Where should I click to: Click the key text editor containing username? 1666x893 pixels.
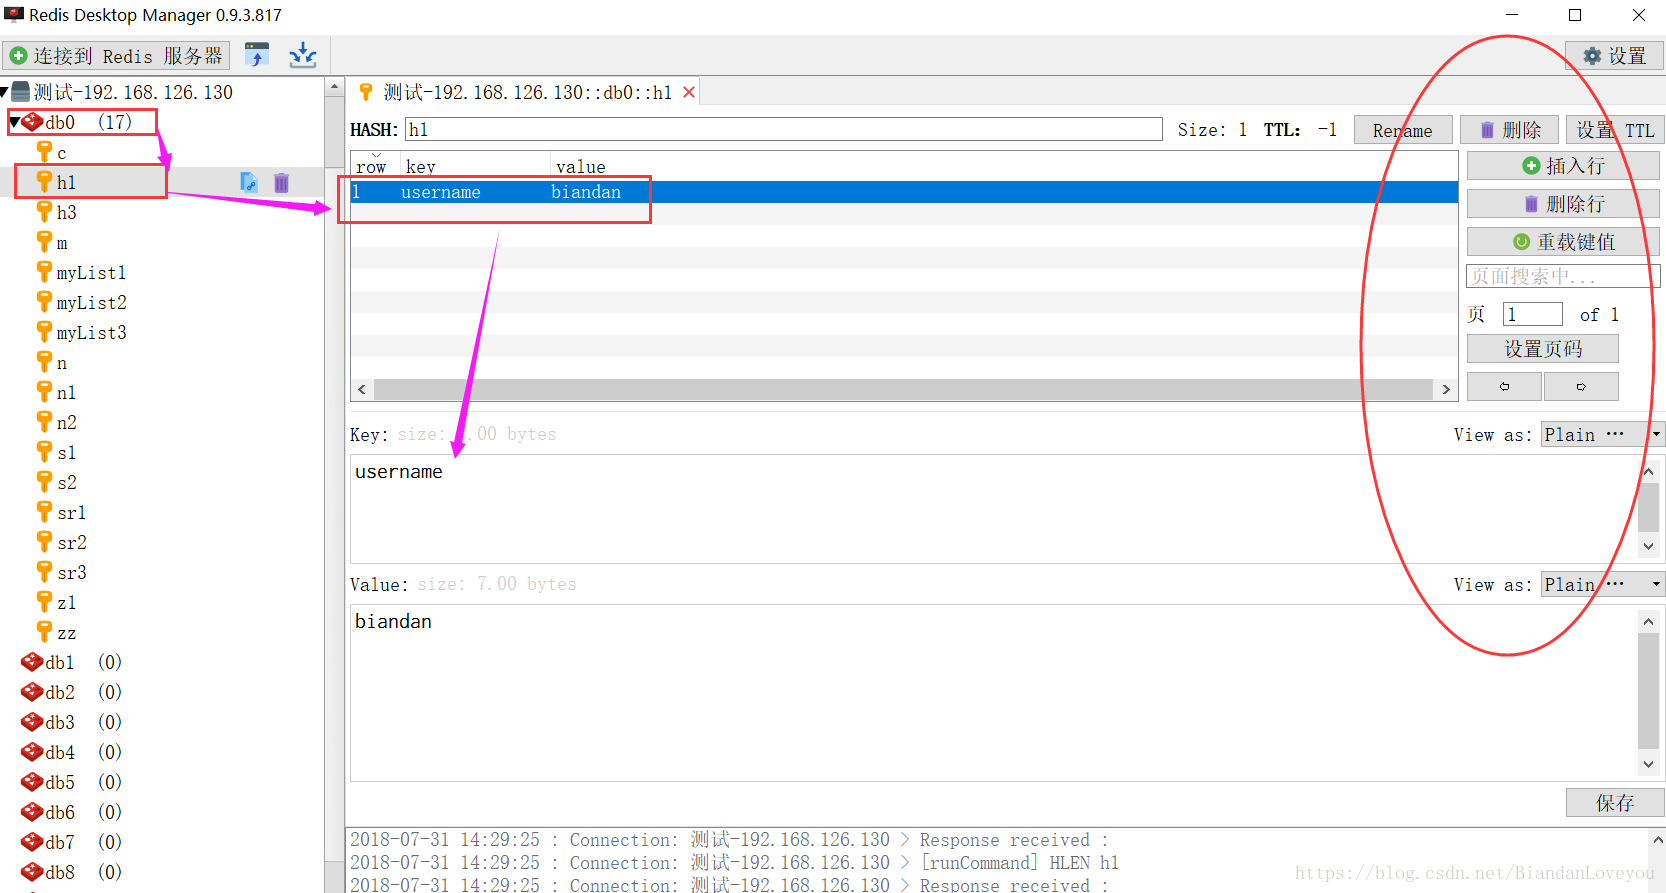tap(994, 509)
